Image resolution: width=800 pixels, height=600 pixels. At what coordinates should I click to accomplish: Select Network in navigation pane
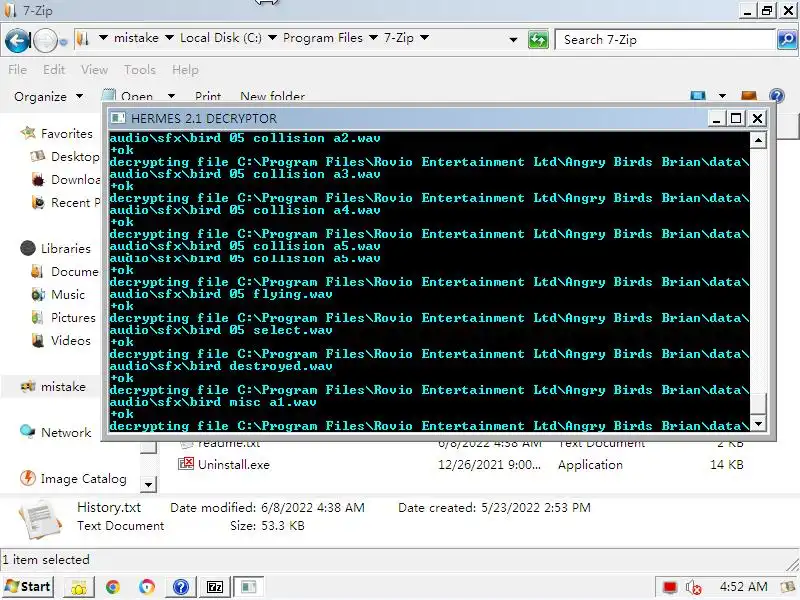(x=55, y=432)
